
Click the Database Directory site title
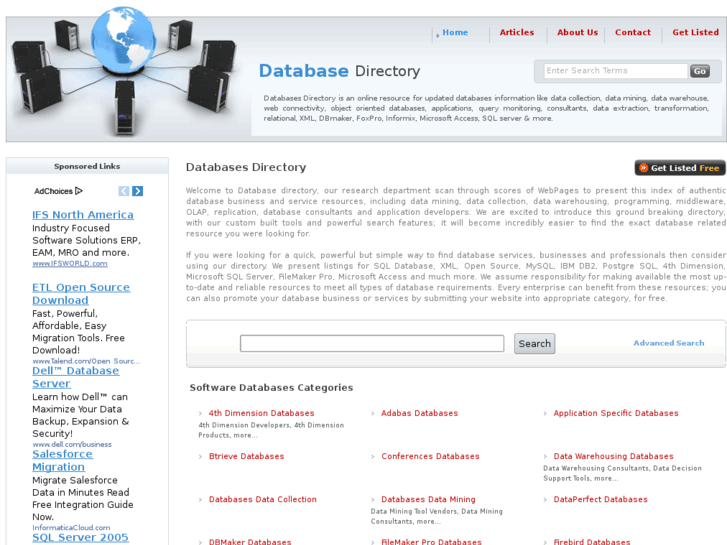click(x=339, y=71)
